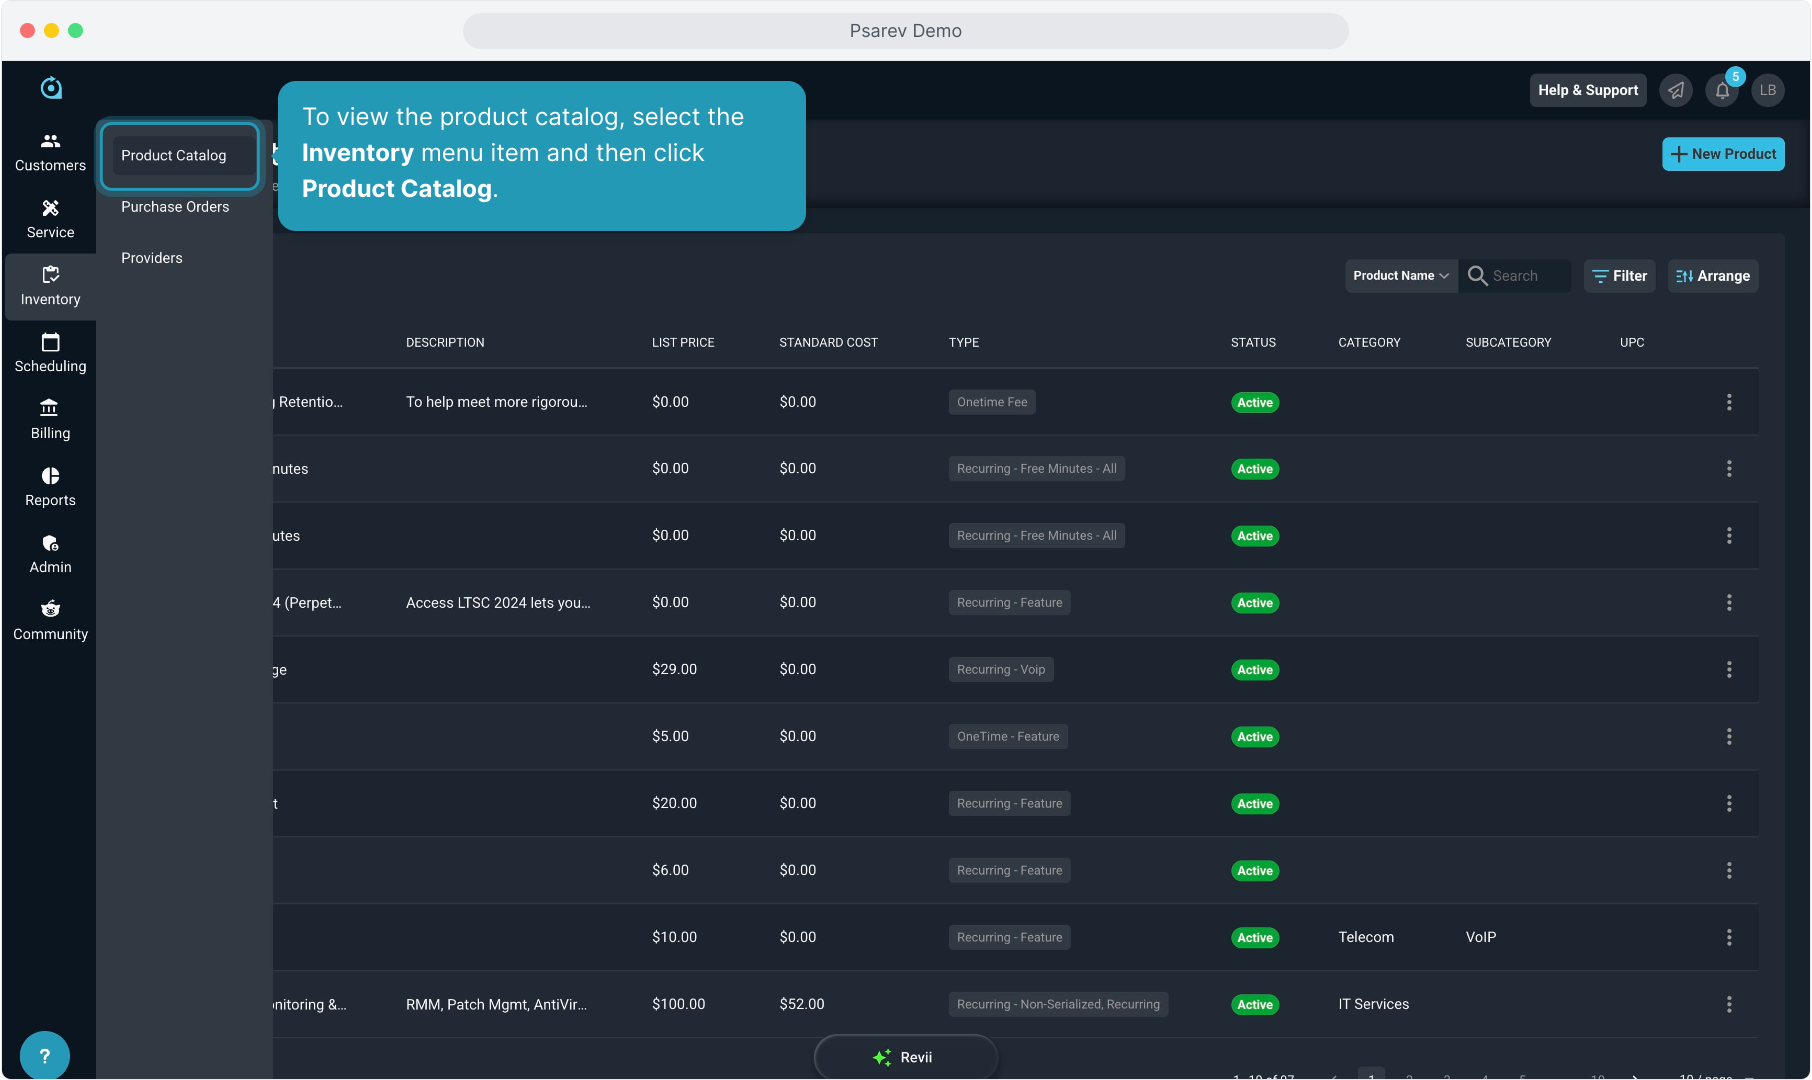The height and width of the screenshot is (1080, 1812).
Task: Open the Revii assistant
Action: pyautogui.click(x=905, y=1057)
